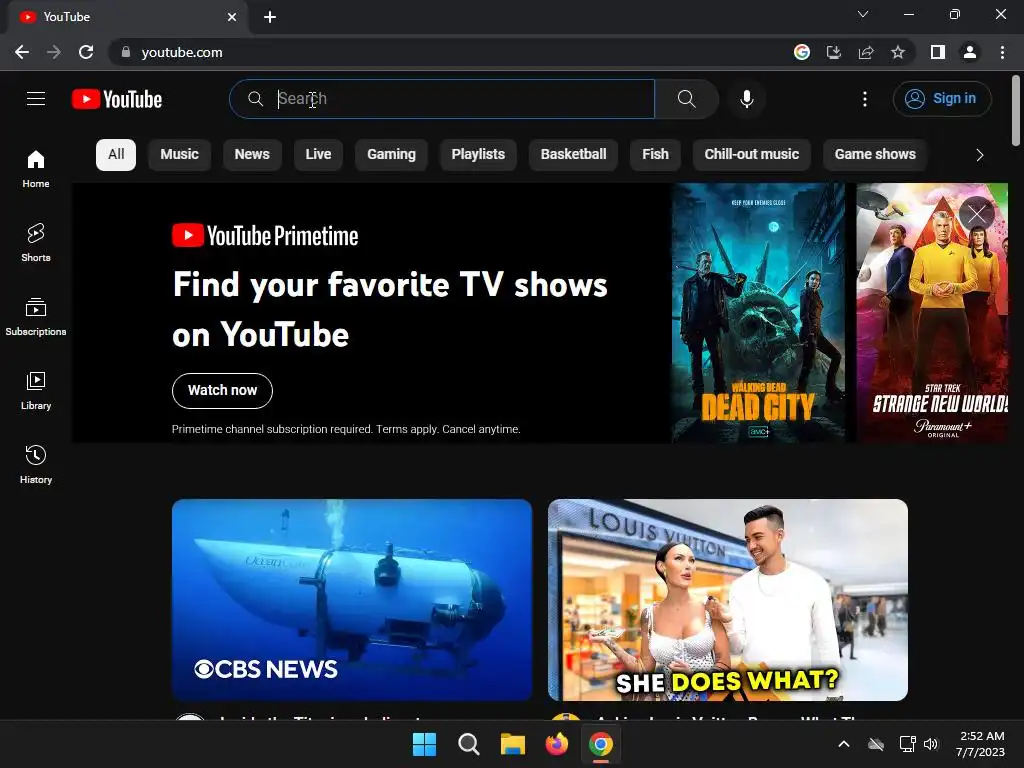The height and width of the screenshot is (768, 1024).
Task: Start voice search with the microphone icon
Action: (x=746, y=99)
